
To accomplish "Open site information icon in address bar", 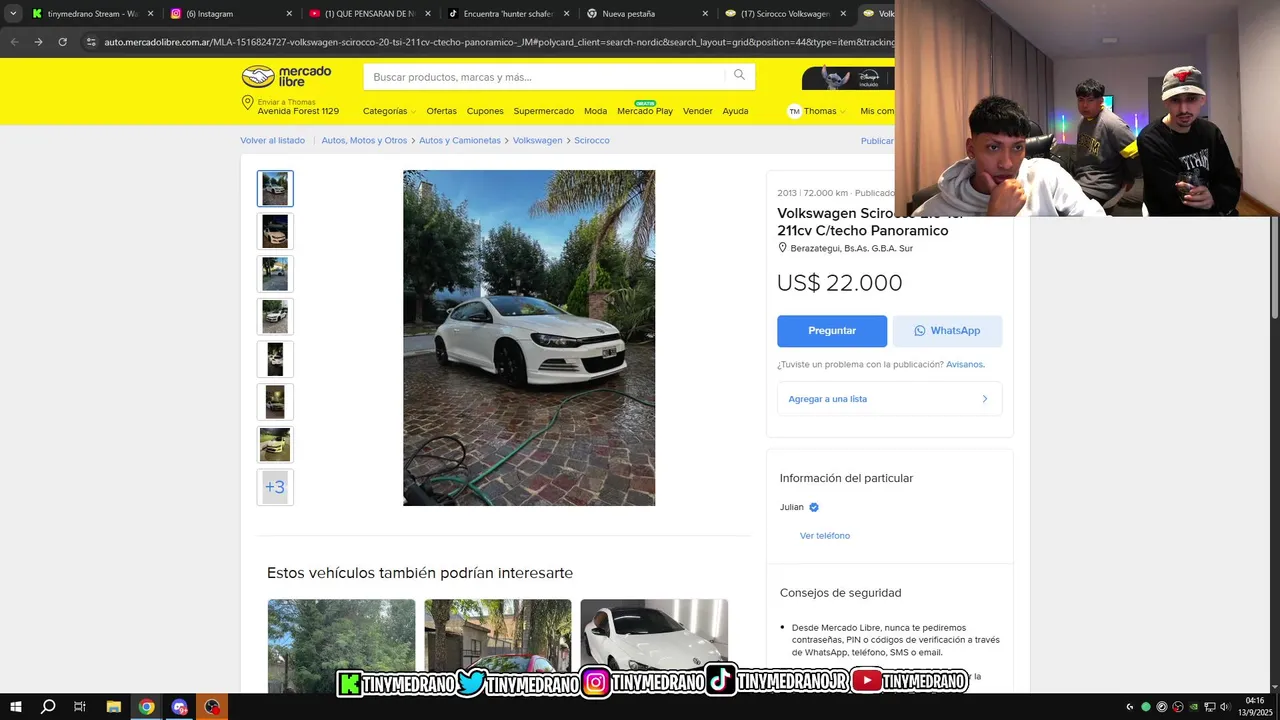I will pyautogui.click(x=91, y=42).
